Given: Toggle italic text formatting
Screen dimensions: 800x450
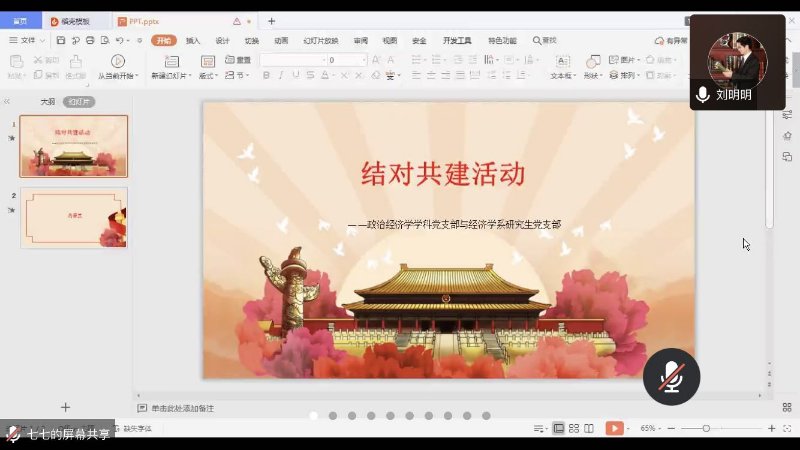Looking at the screenshot, I should click(281, 75).
